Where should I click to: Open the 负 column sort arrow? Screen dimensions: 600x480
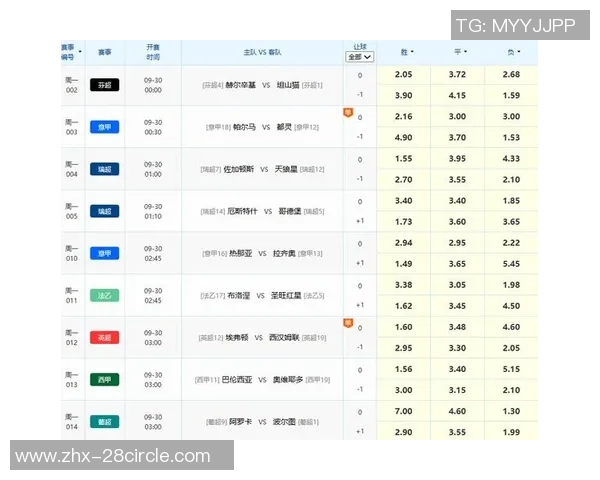click(x=519, y=52)
